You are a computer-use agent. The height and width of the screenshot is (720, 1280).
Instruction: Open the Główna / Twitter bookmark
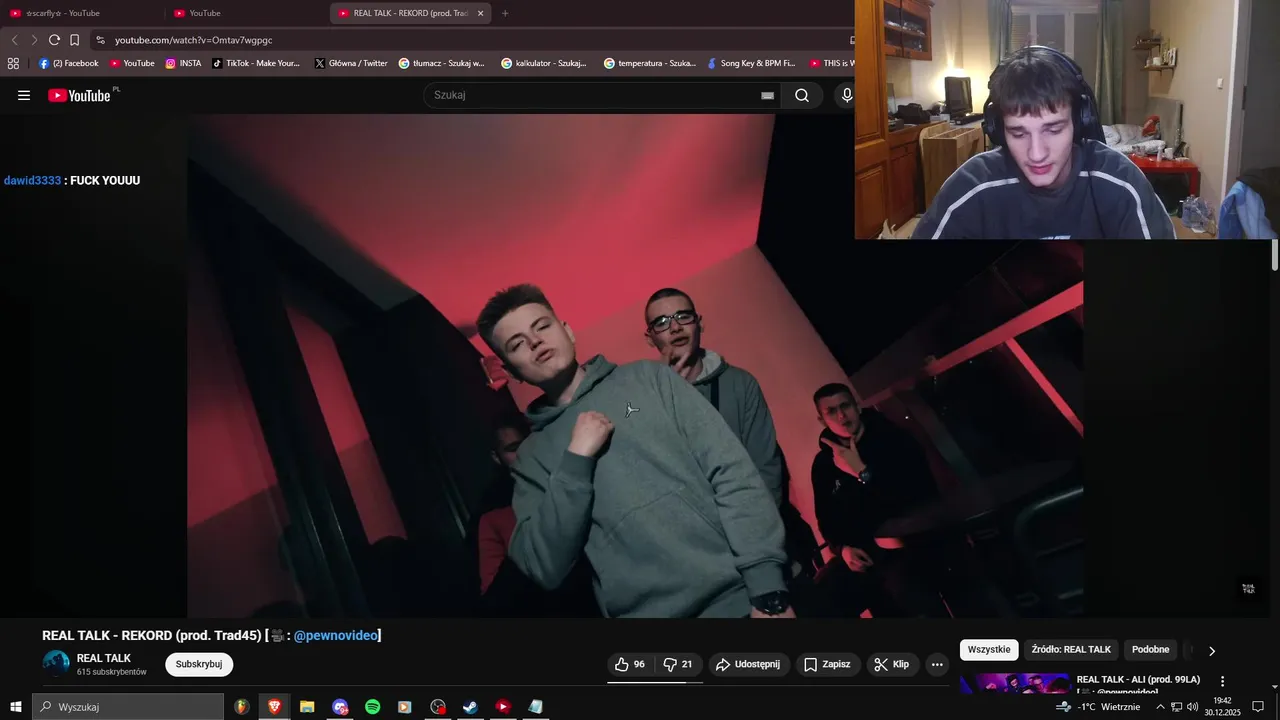pyautogui.click(x=351, y=63)
